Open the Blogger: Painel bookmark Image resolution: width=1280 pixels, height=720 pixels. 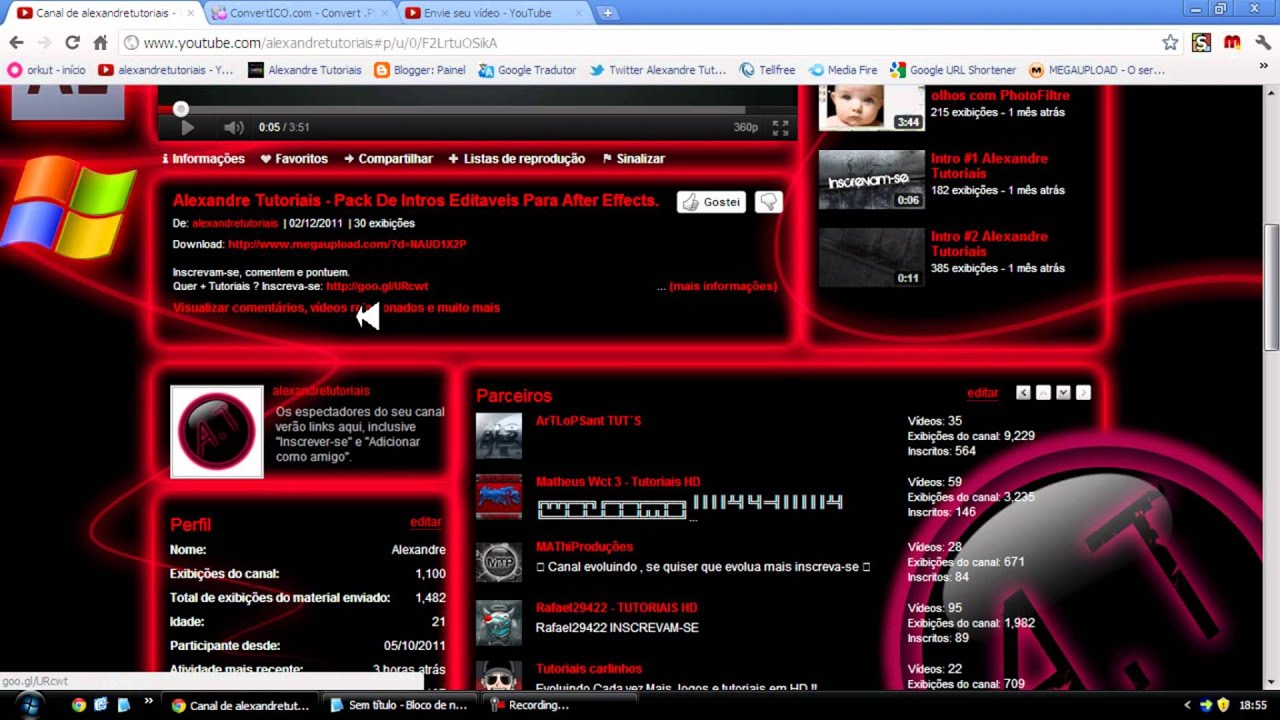pyautogui.click(x=419, y=70)
